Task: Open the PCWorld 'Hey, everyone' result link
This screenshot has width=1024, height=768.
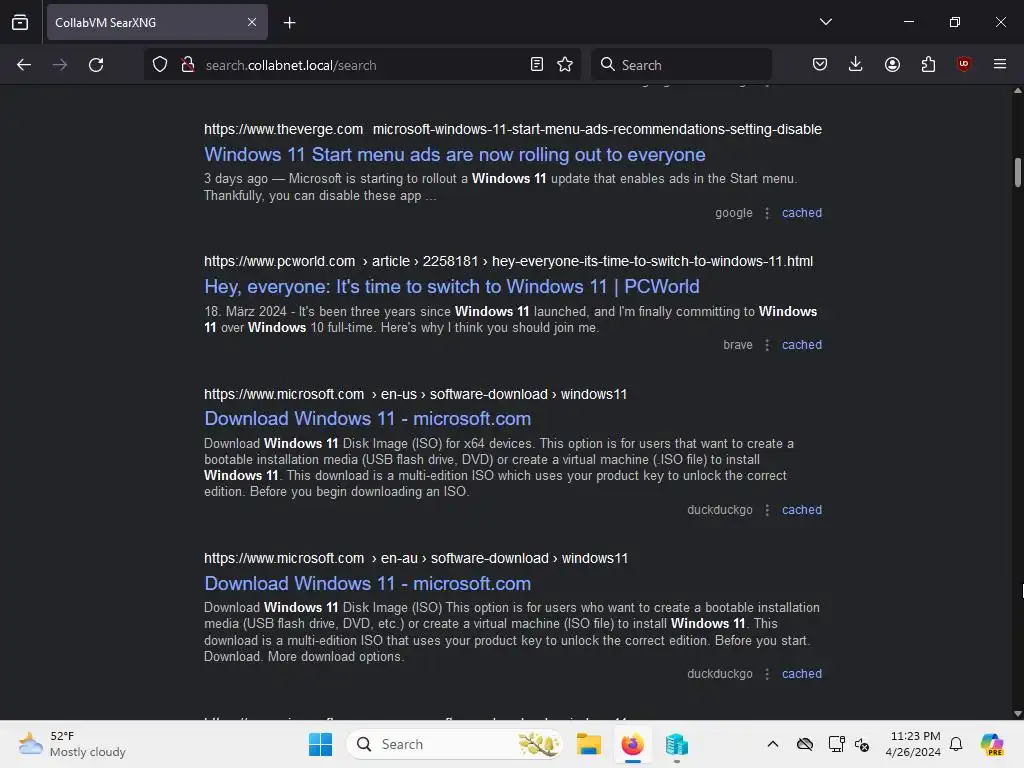Action: [451, 287]
